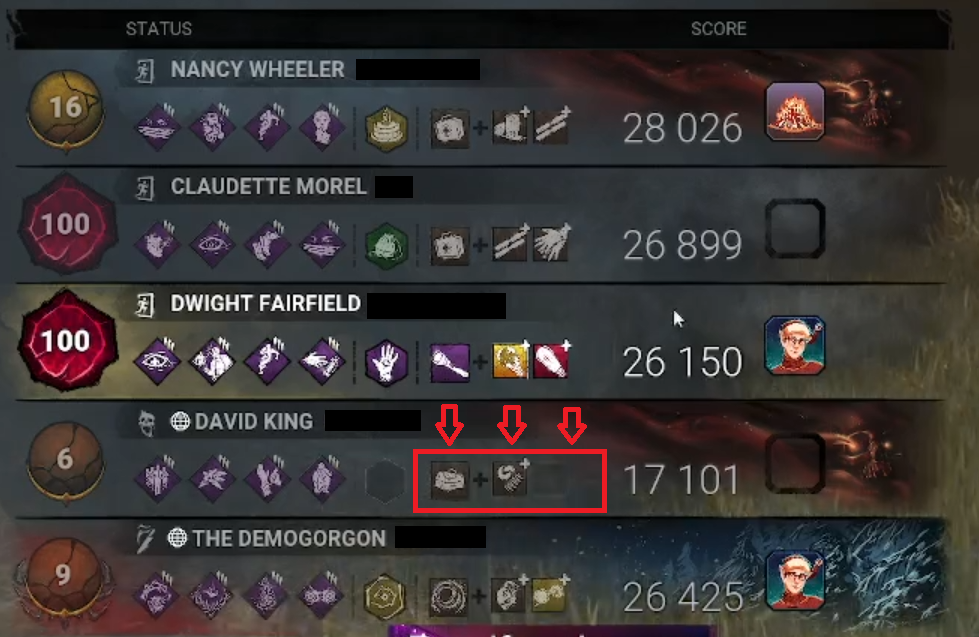Click Claudette Morel's glove add-on icon
979x637 pixels.
(550, 244)
